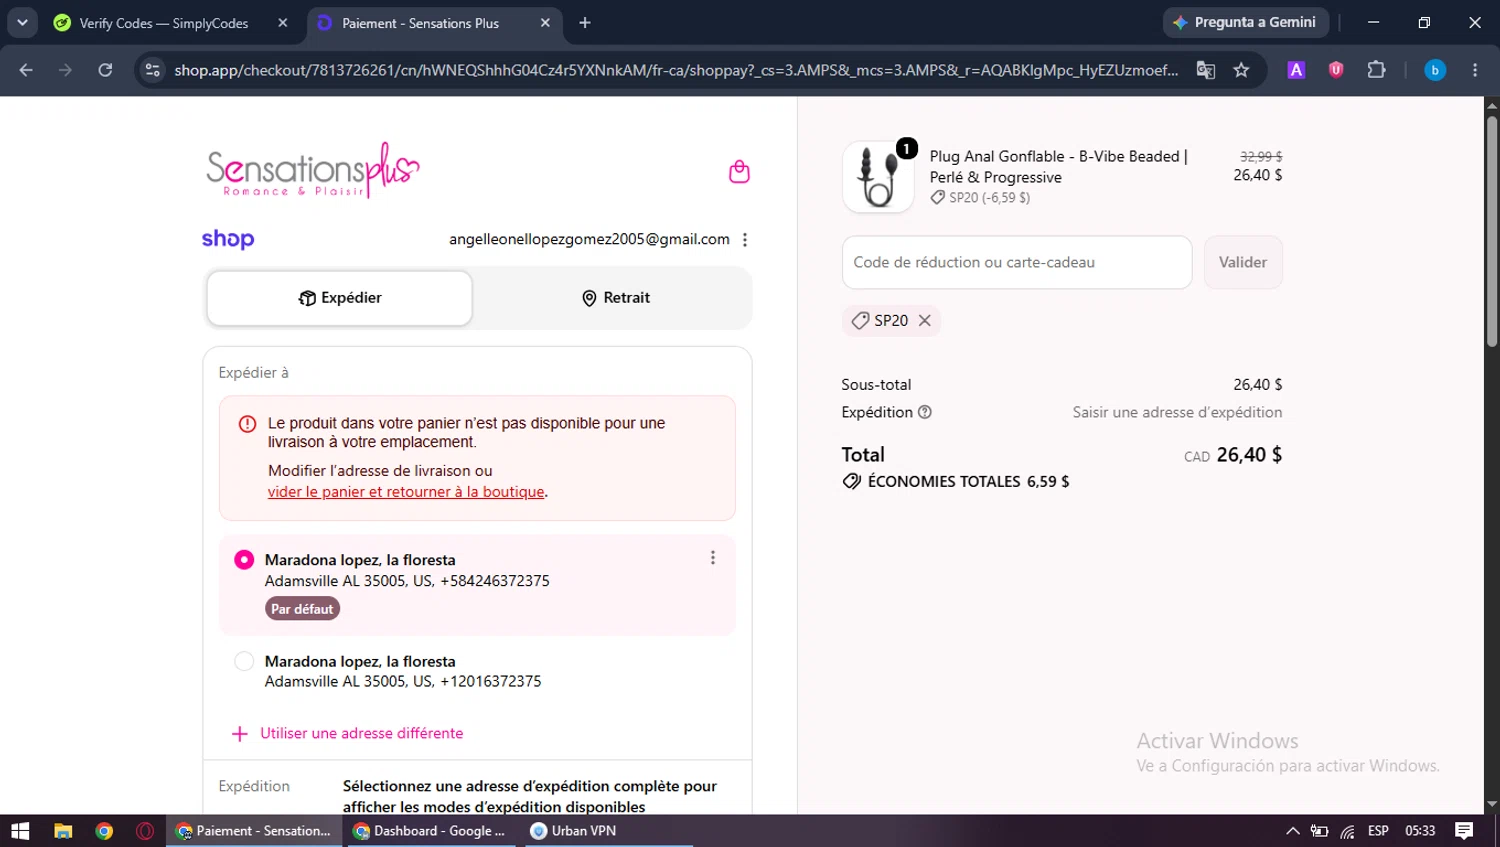Reload the current page

(105, 70)
